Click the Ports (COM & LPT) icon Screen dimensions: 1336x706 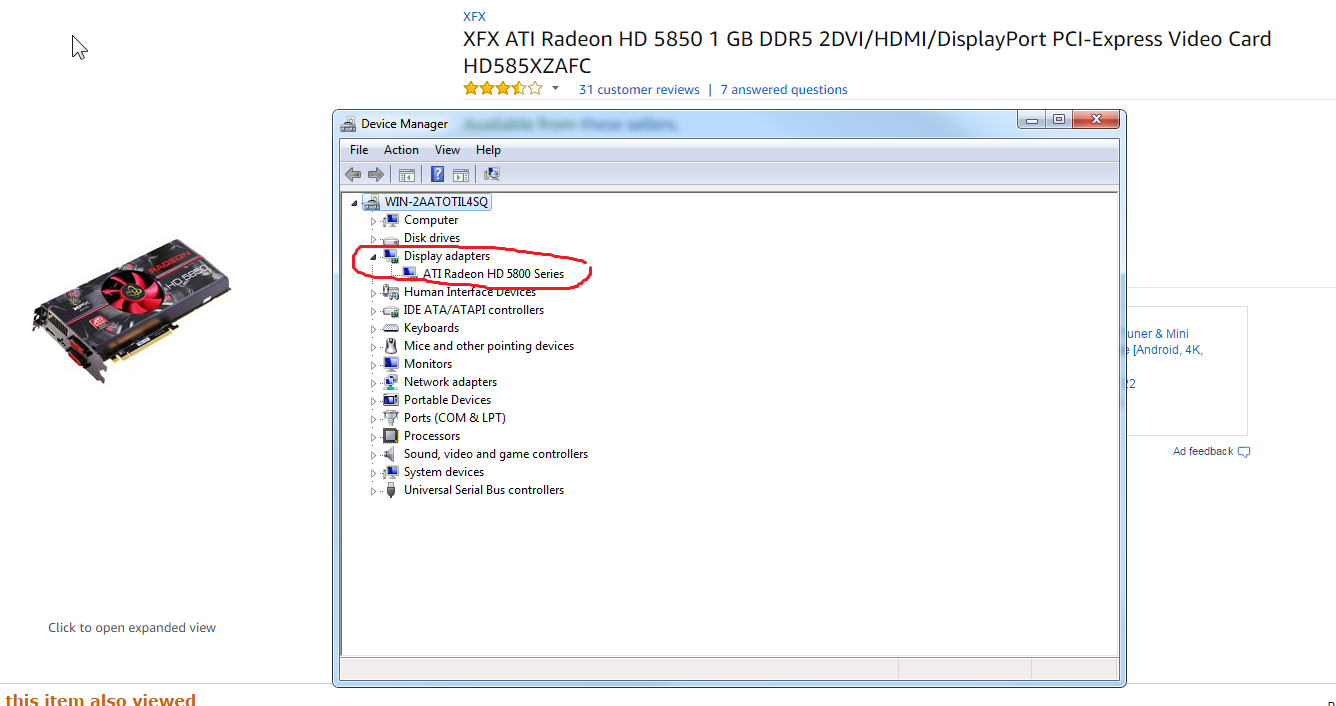pyautogui.click(x=391, y=418)
